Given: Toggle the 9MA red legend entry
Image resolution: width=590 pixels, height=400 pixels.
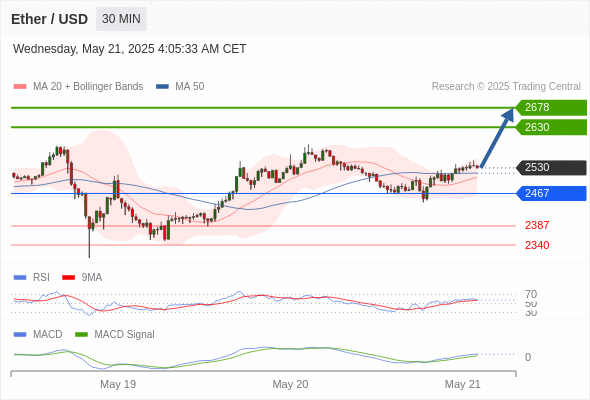Looking at the screenshot, I should 82,278.
